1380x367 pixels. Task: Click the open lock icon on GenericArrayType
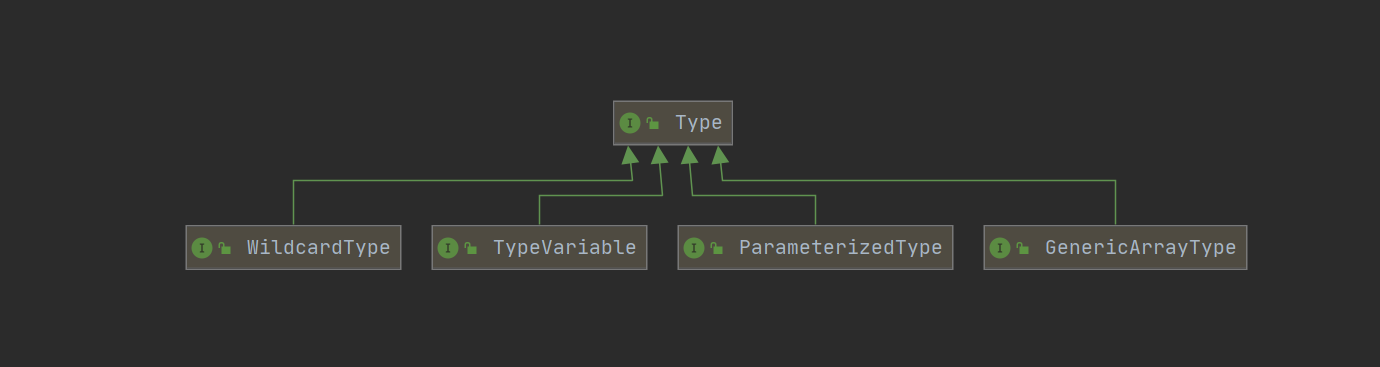click(1022, 248)
